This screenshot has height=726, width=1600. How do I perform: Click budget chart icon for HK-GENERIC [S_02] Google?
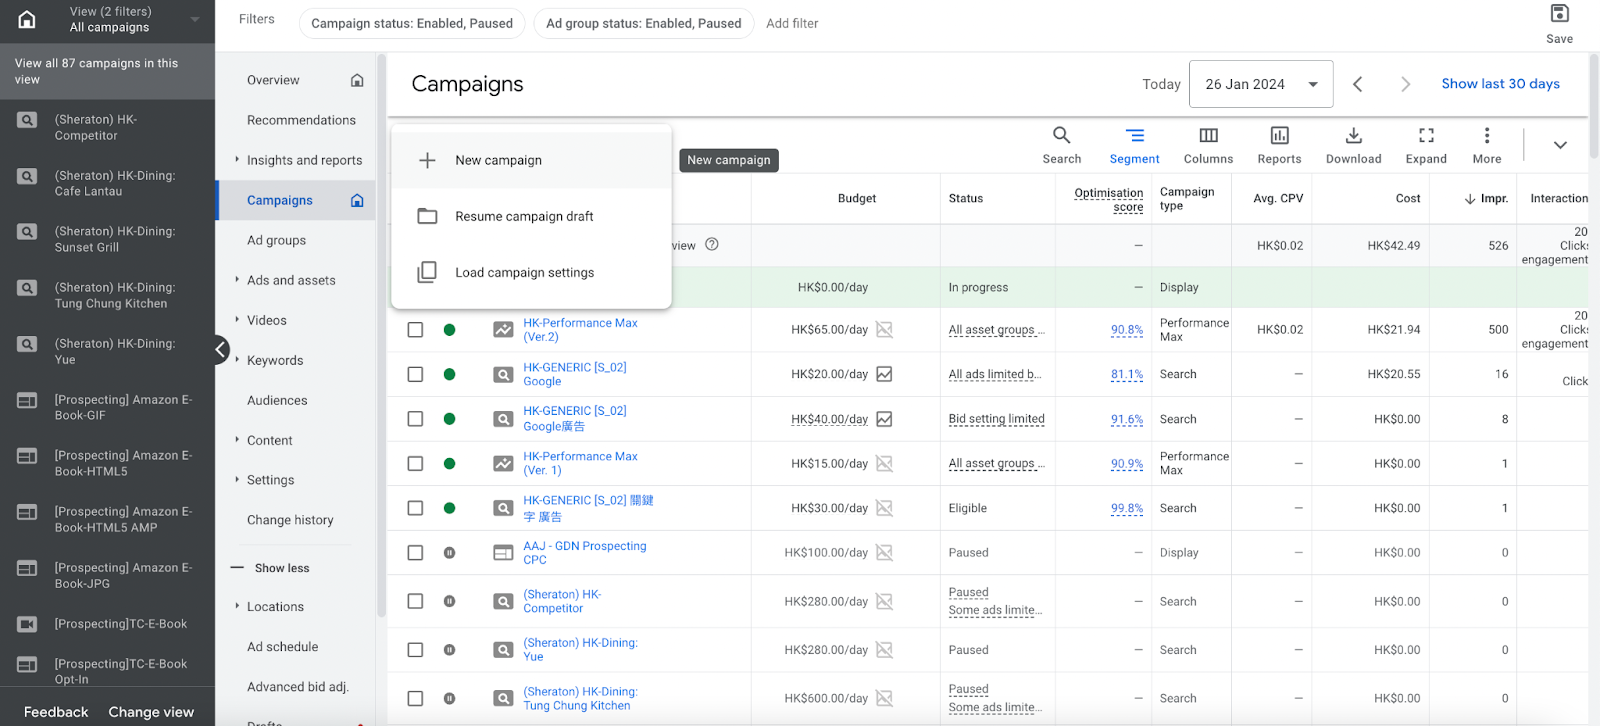coord(884,374)
